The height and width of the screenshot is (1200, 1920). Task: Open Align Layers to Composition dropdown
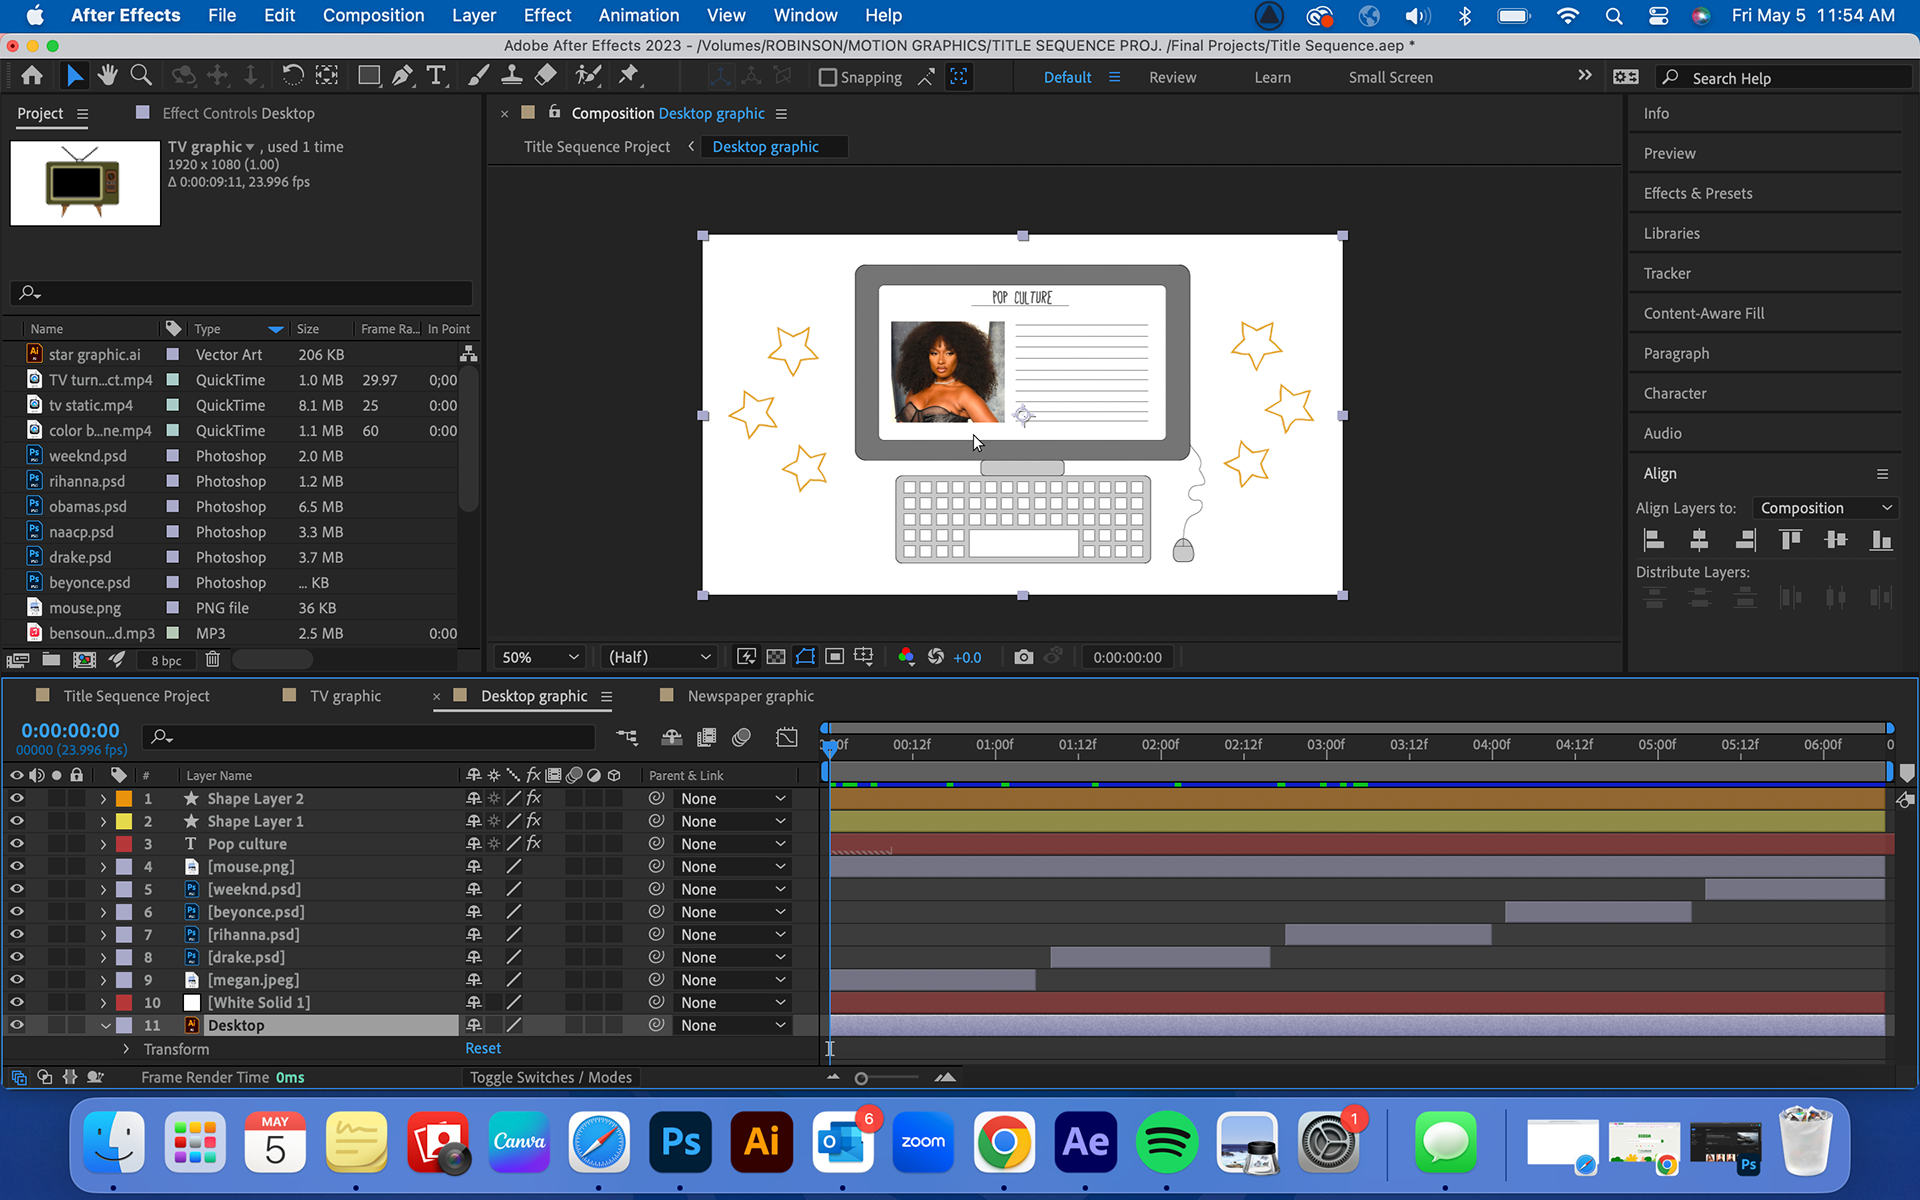tap(1825, 508)
